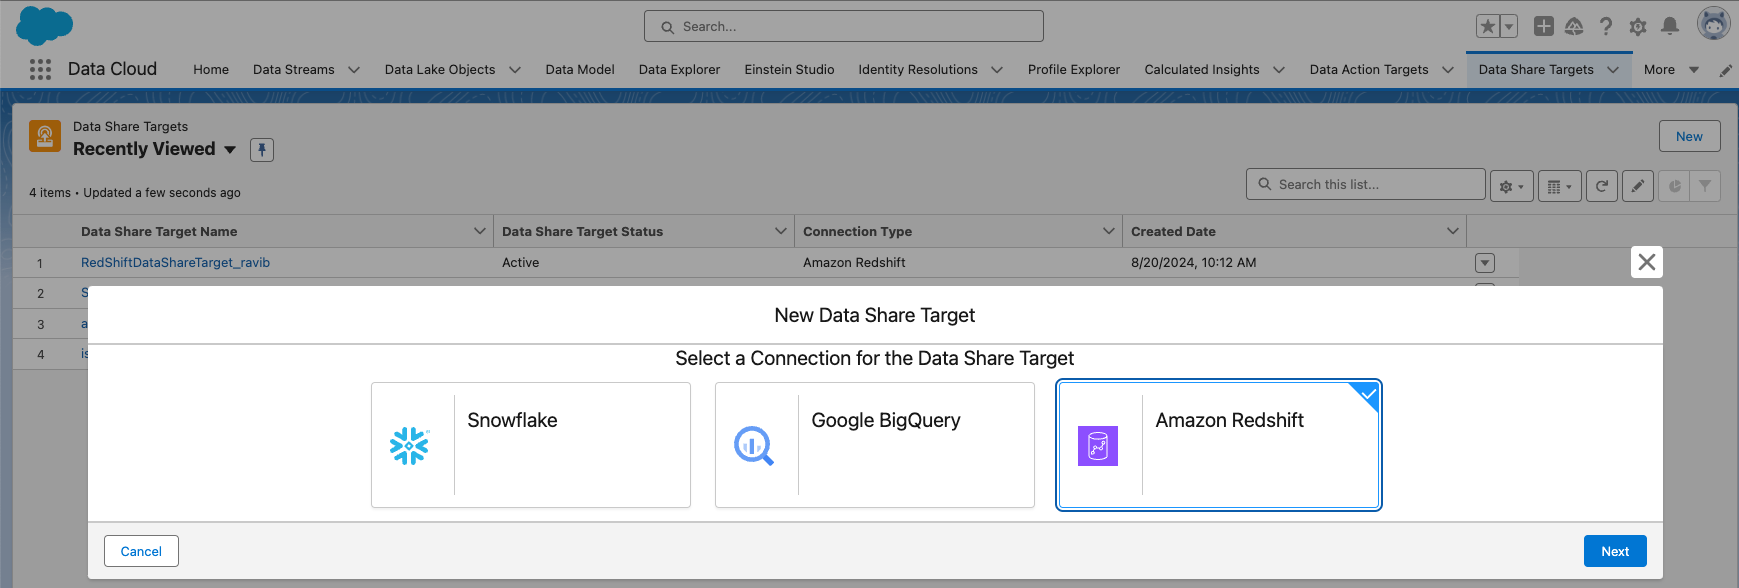Screen dimensions: 1739x588
Task: Open the App Launcher grid icon
Action: (40, 69)
